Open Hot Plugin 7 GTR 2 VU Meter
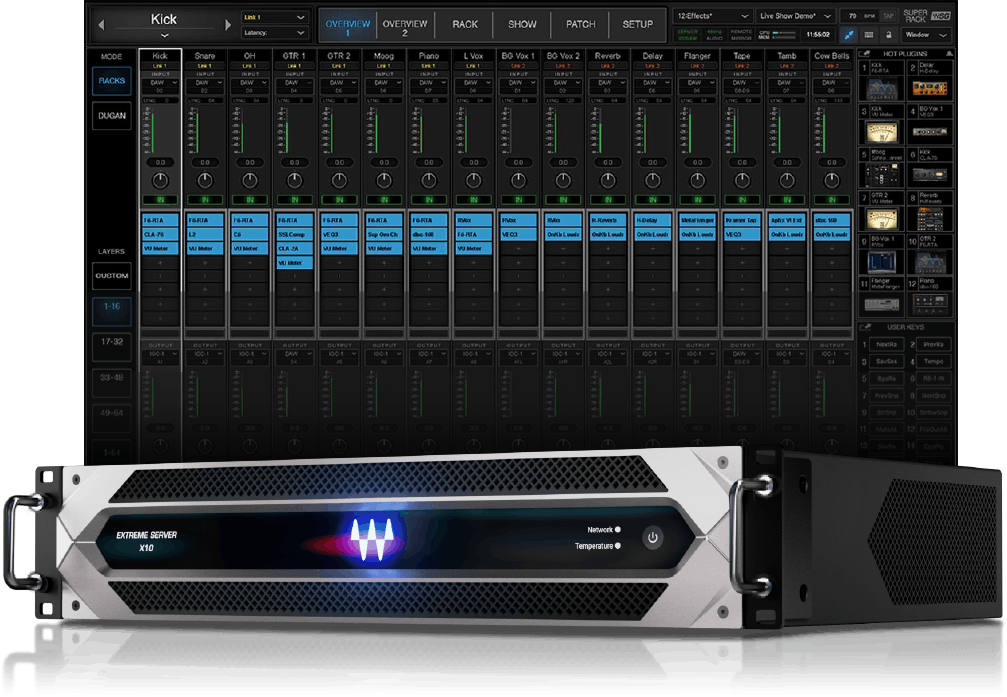This screenshot has width=1007, height=697. pyautogui.click(x=882, y=218)
